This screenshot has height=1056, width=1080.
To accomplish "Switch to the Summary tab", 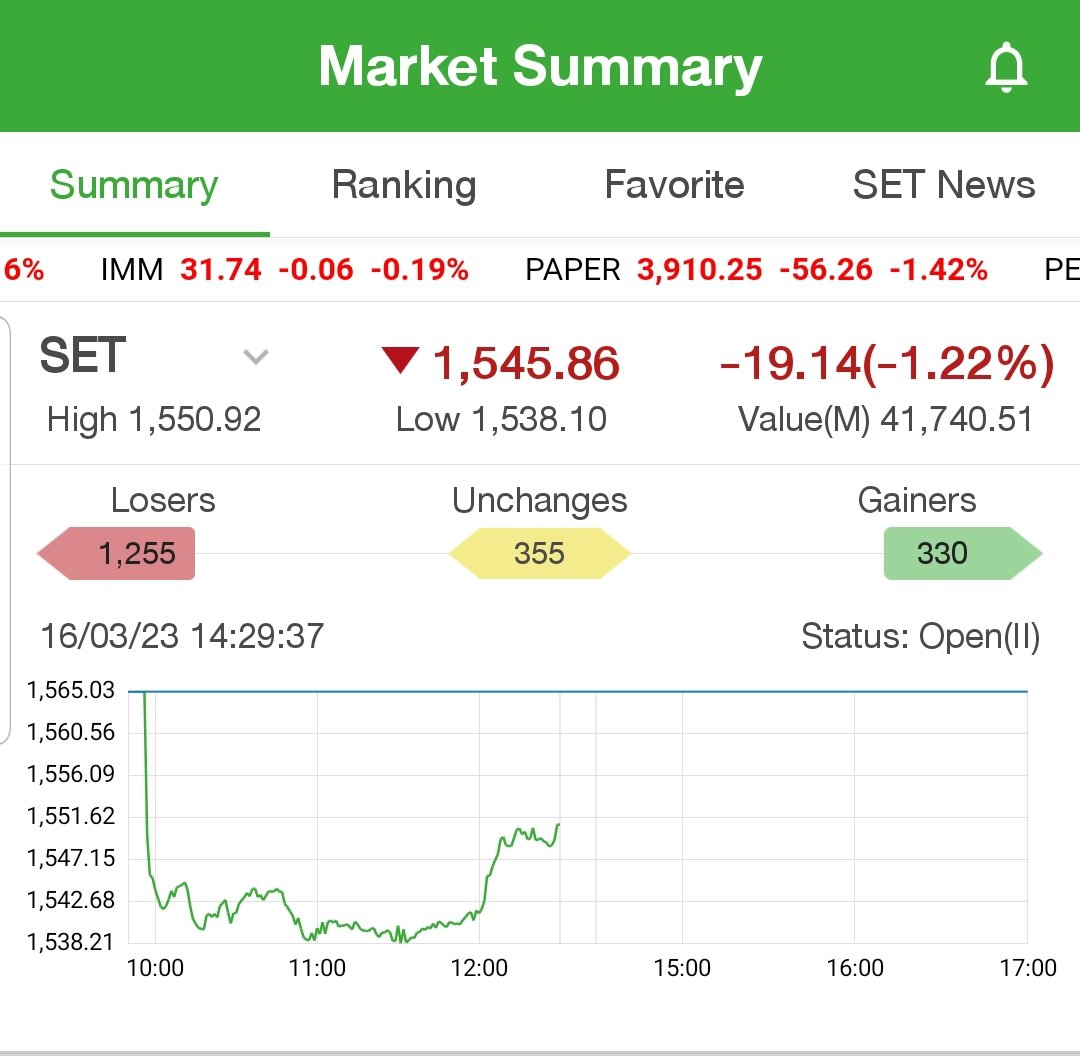I will point(134,186).
